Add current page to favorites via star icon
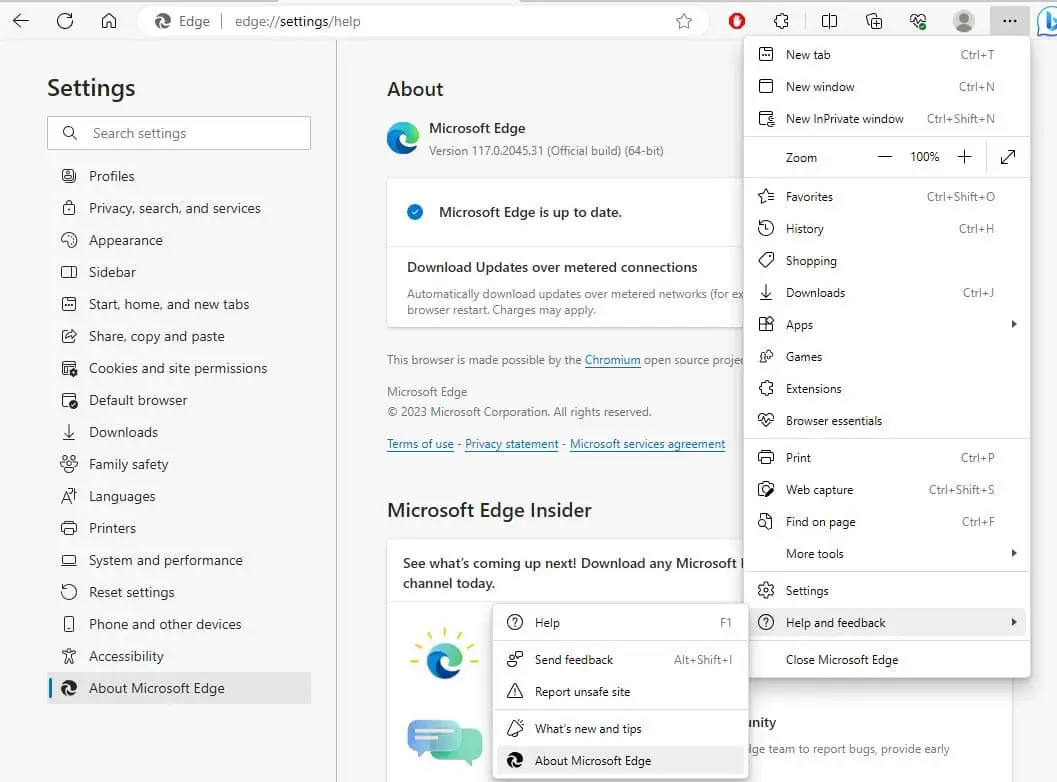Viewport: 1057px width, 782px height. click(683, 20)
